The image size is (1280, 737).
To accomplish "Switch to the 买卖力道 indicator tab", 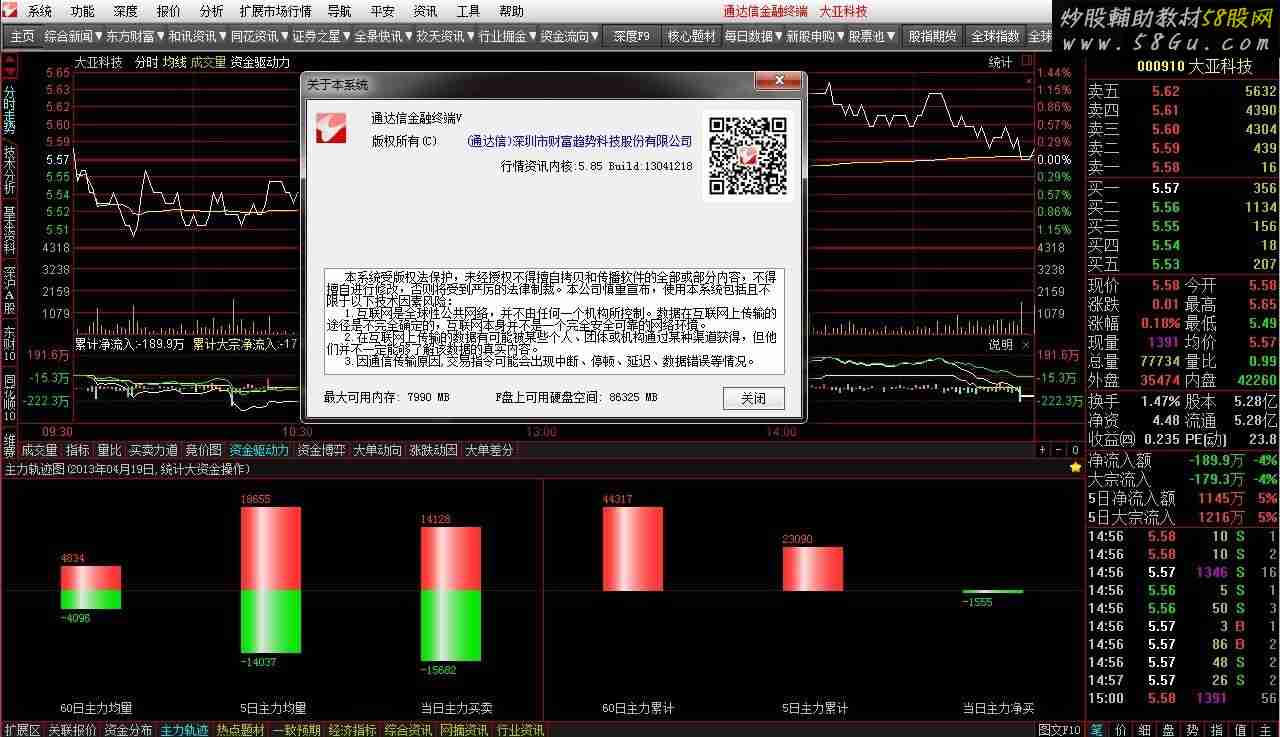I will tap(153, 450).
